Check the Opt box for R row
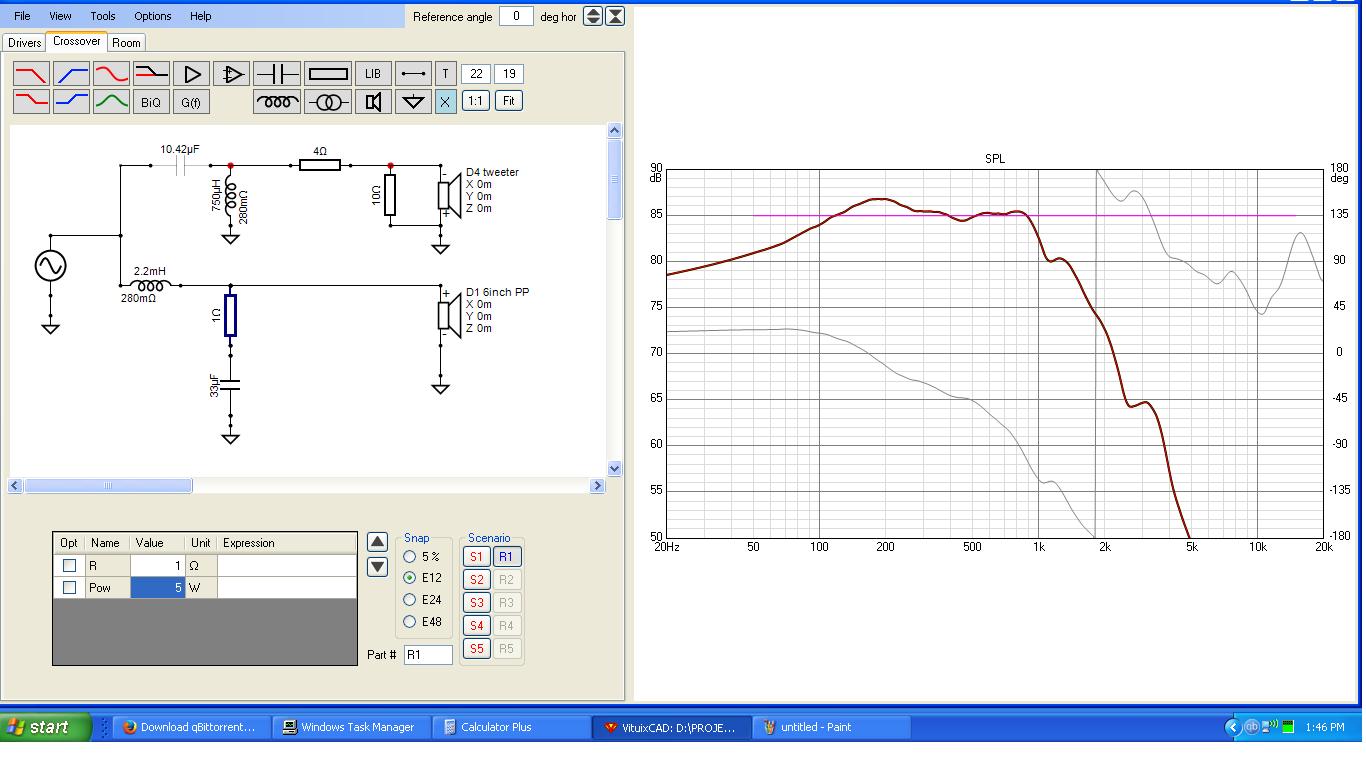 (x=69, y=565)
